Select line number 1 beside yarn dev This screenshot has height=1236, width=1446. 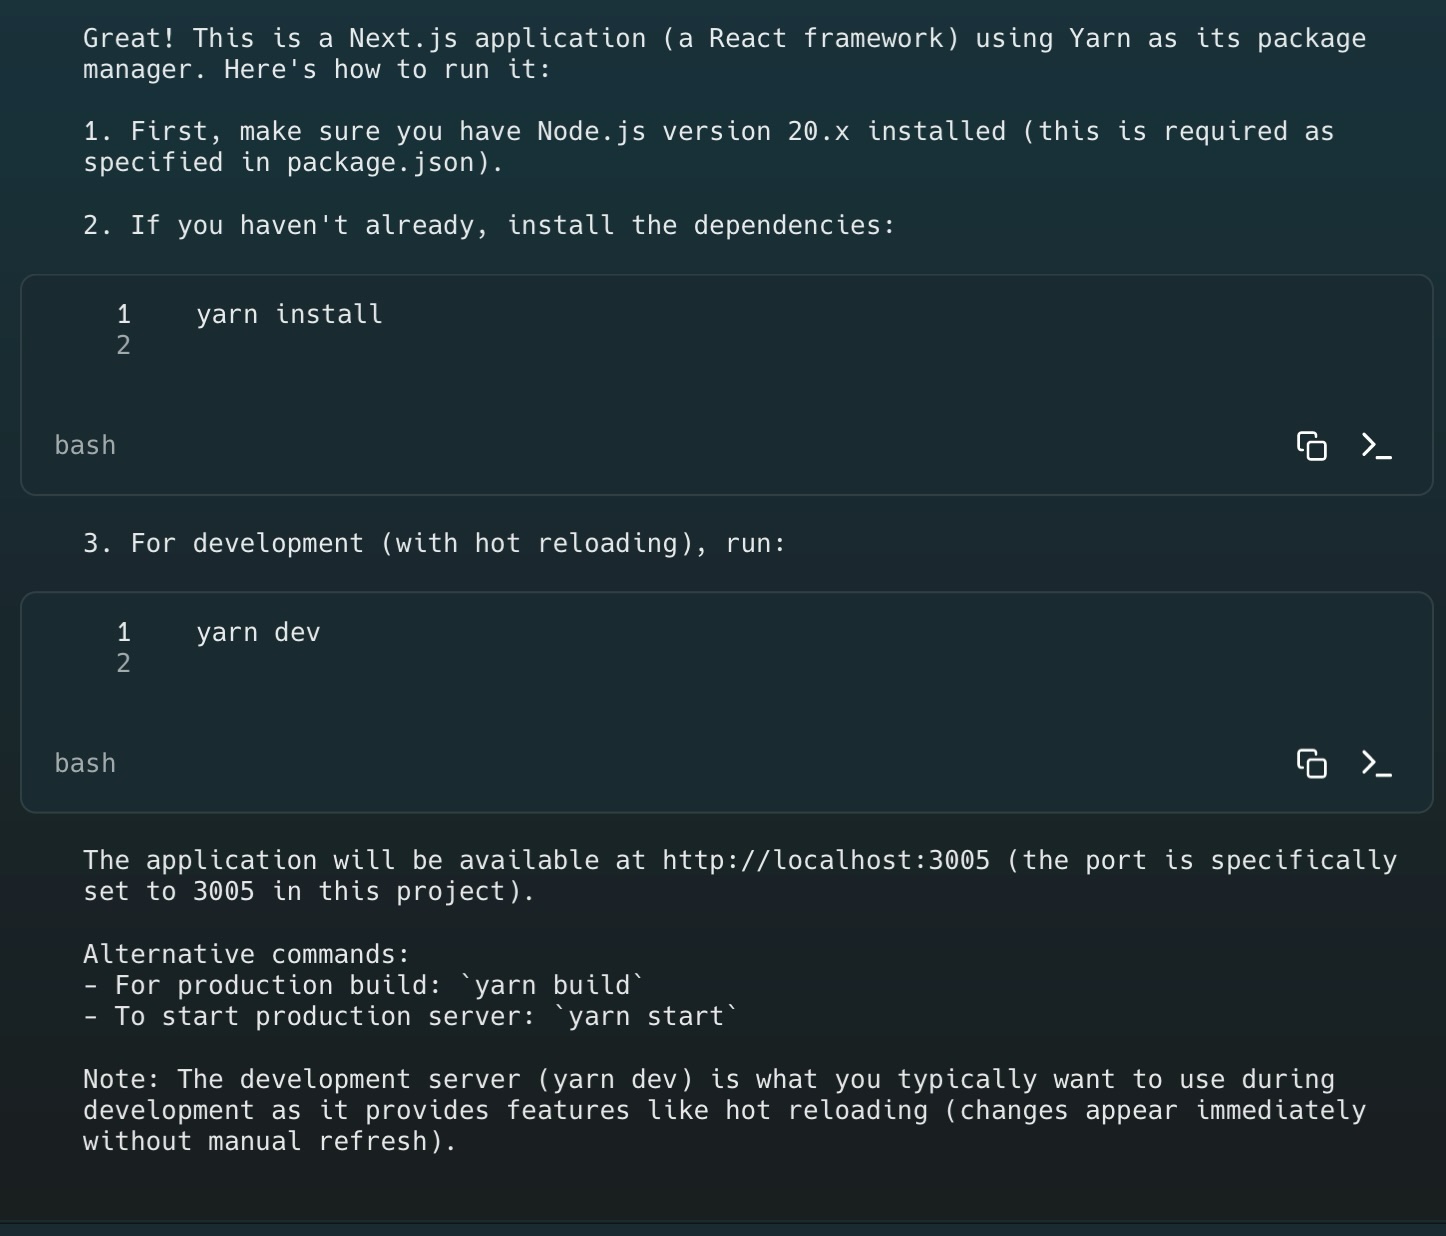pyautogui.click(x=123, y=633)
